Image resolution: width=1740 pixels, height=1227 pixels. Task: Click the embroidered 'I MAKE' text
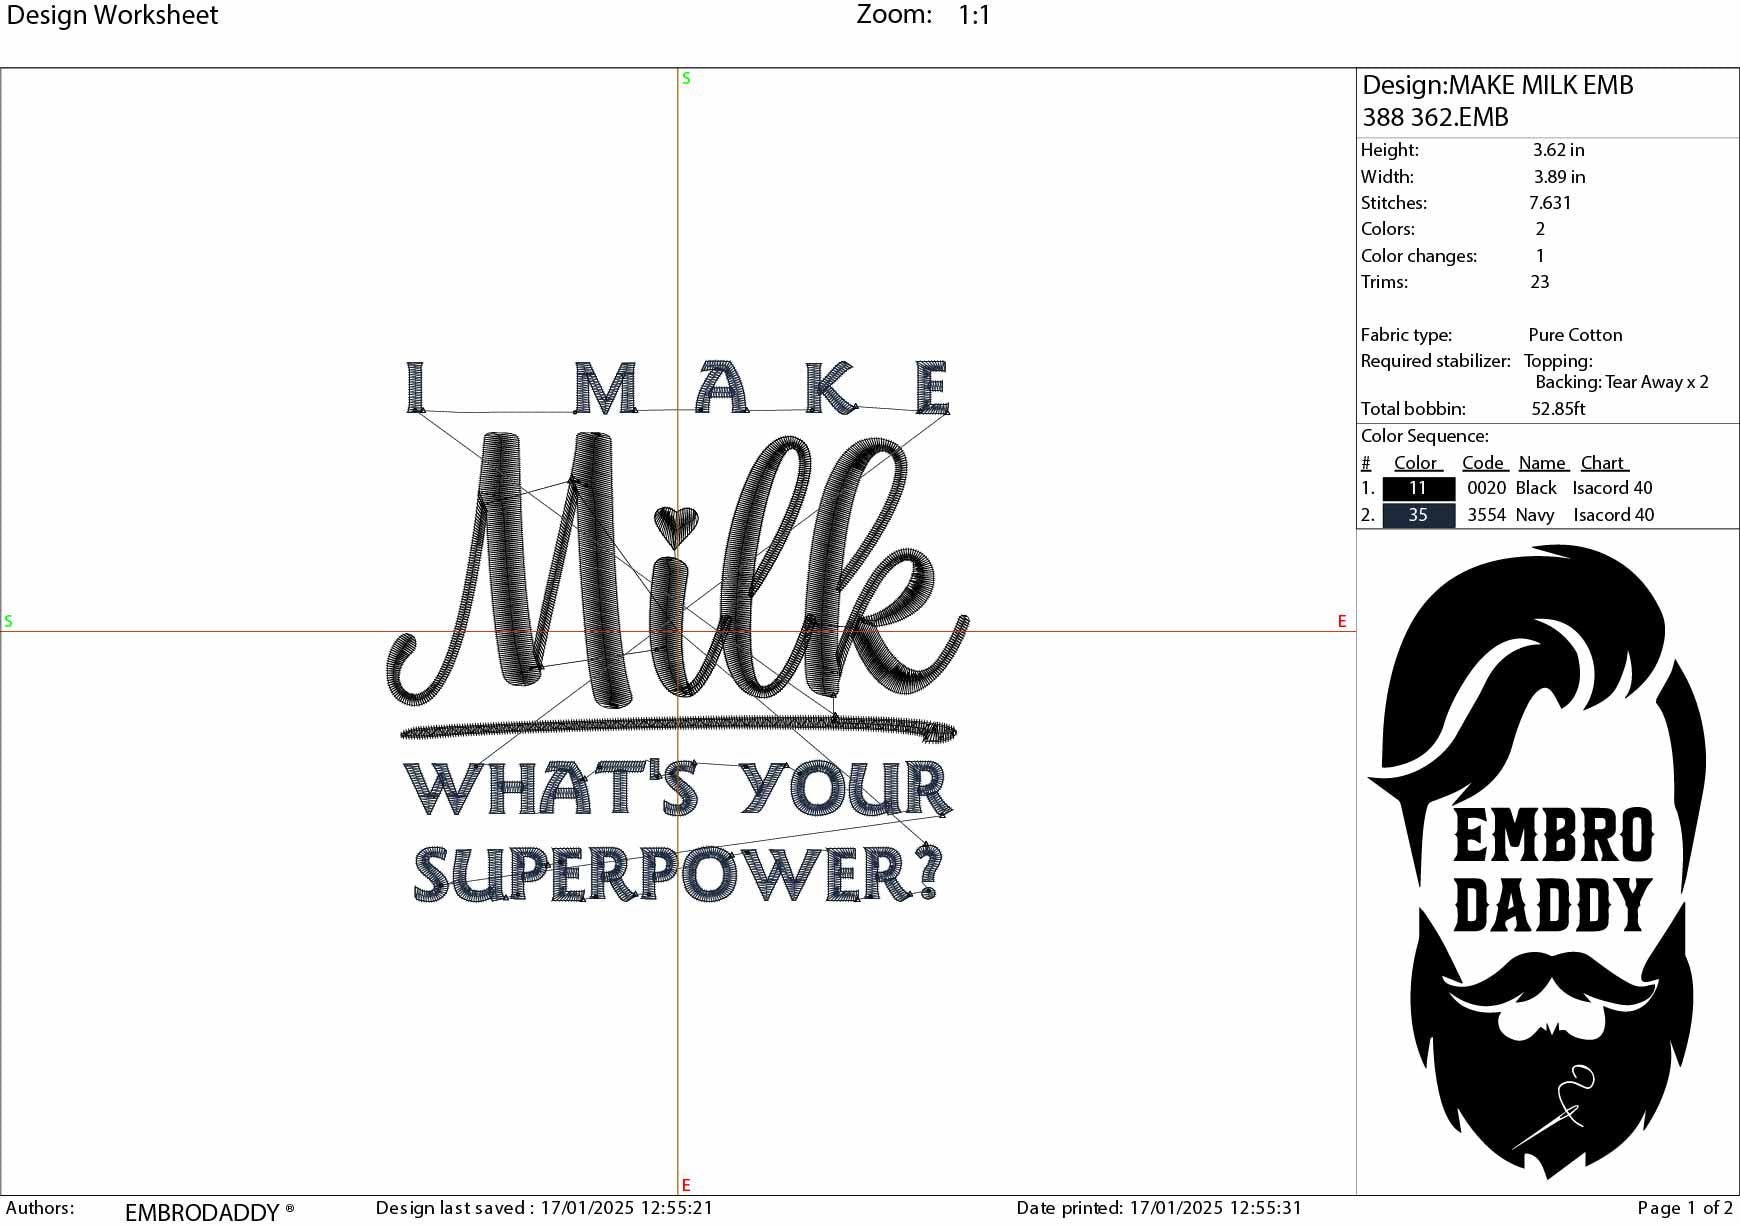coord(679,388)
